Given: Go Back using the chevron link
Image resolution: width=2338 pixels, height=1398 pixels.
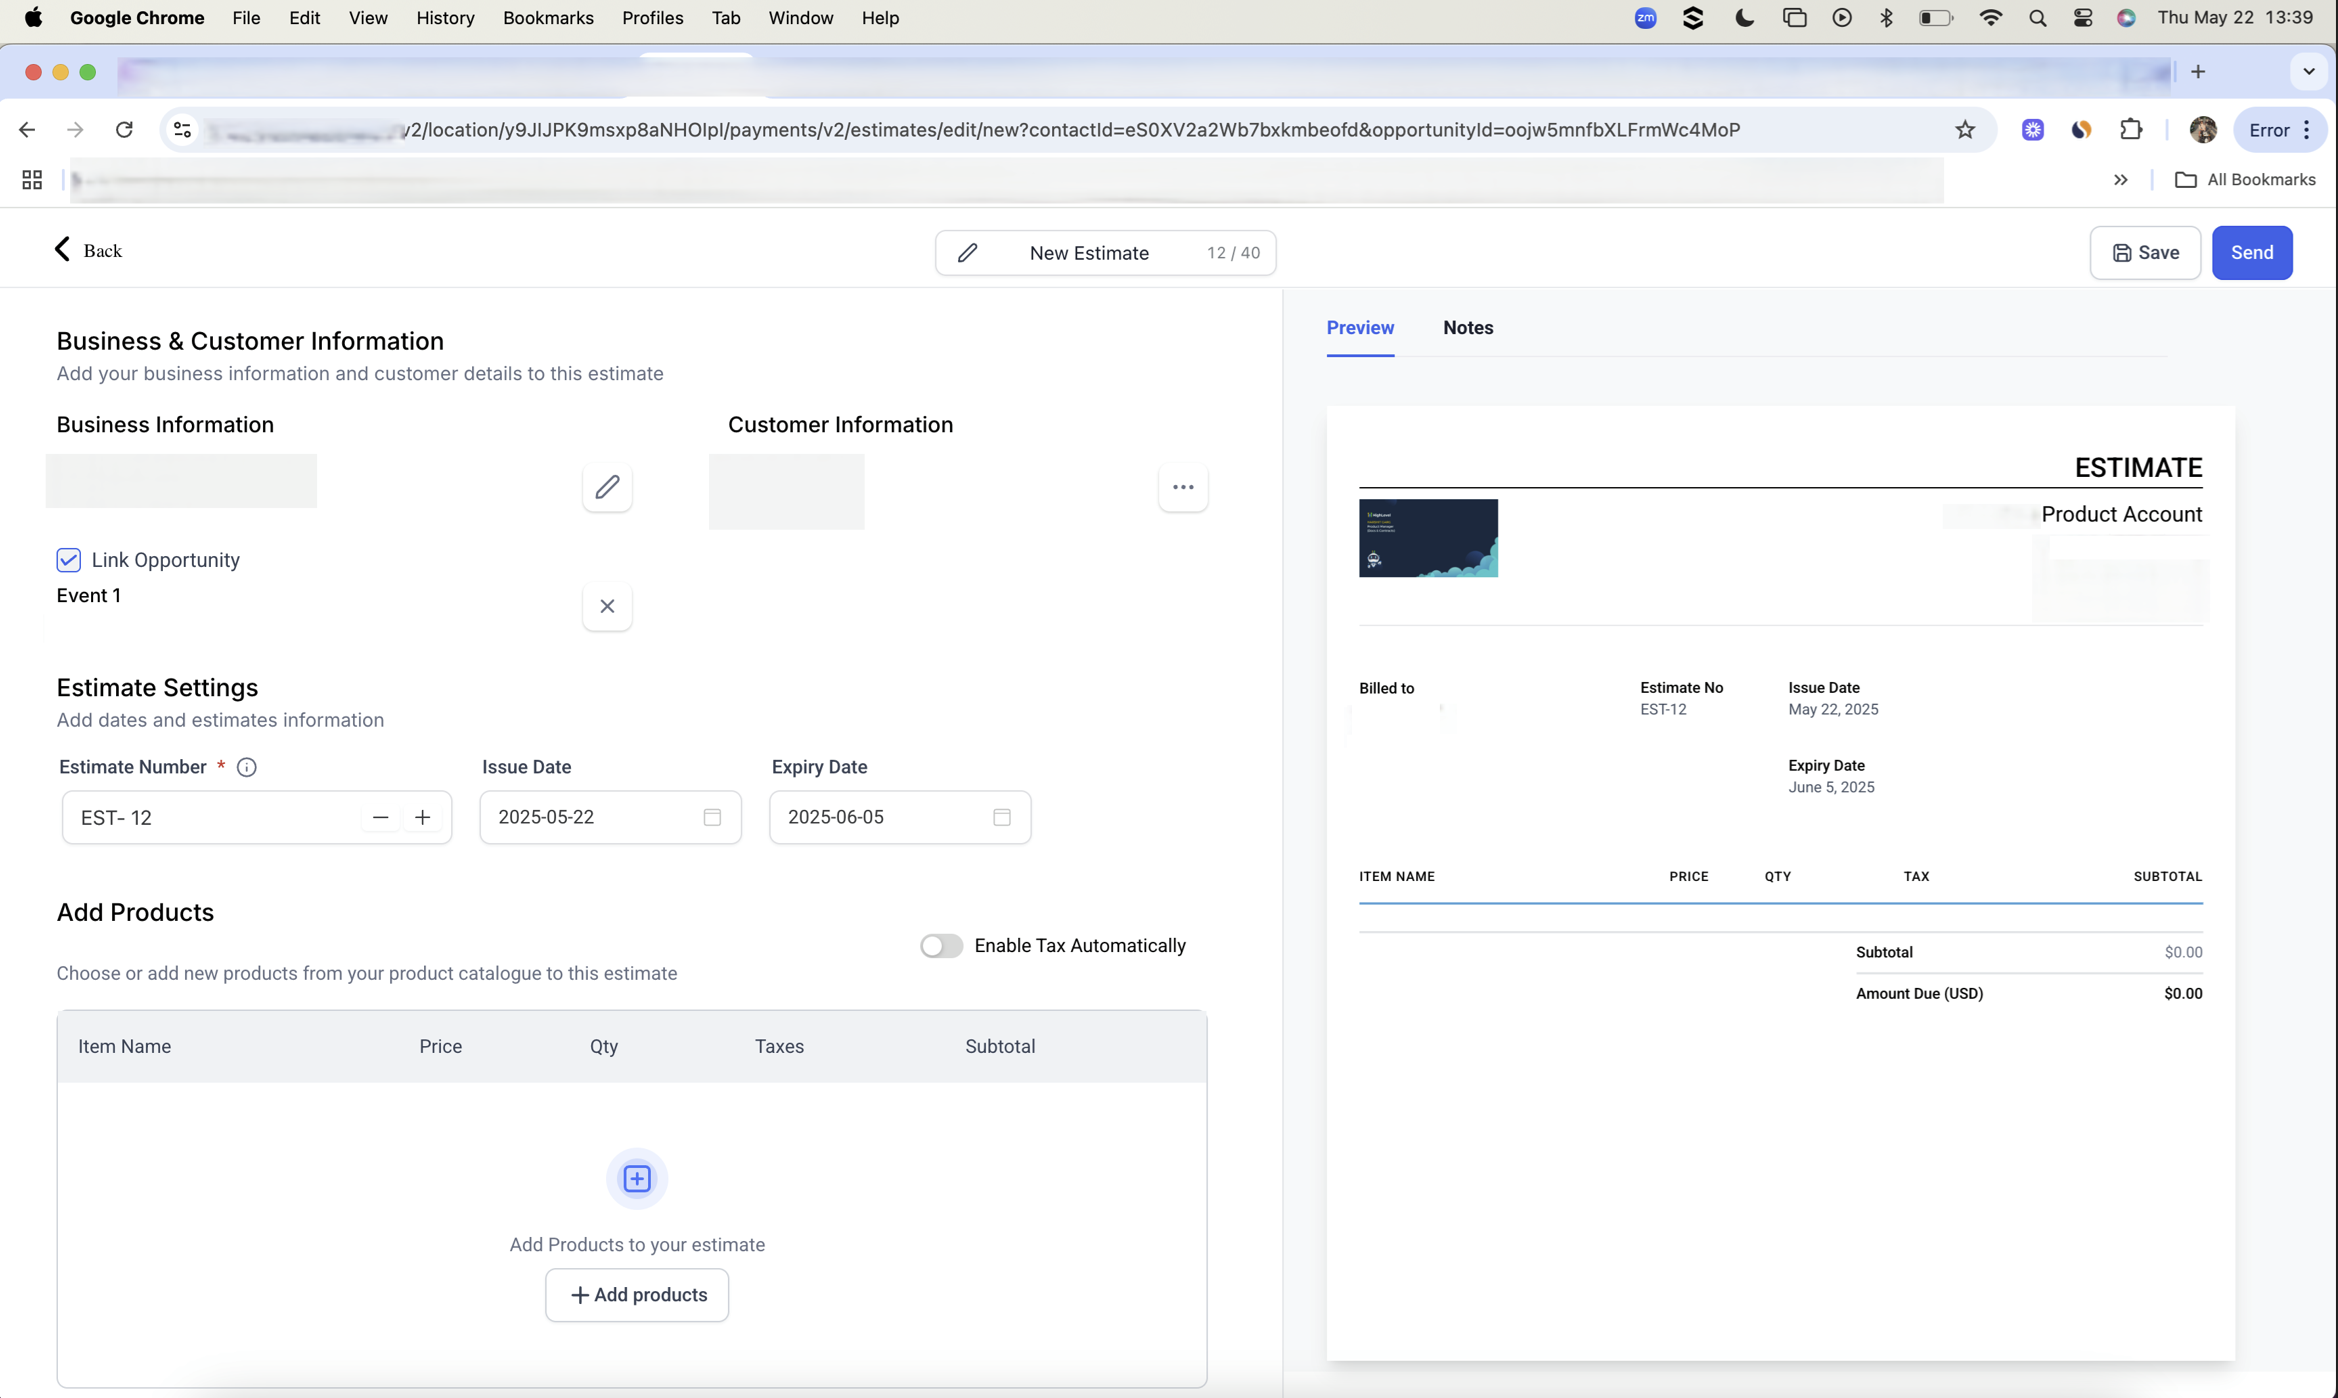Looking at the screenshot, I should (x=88, y=250).
